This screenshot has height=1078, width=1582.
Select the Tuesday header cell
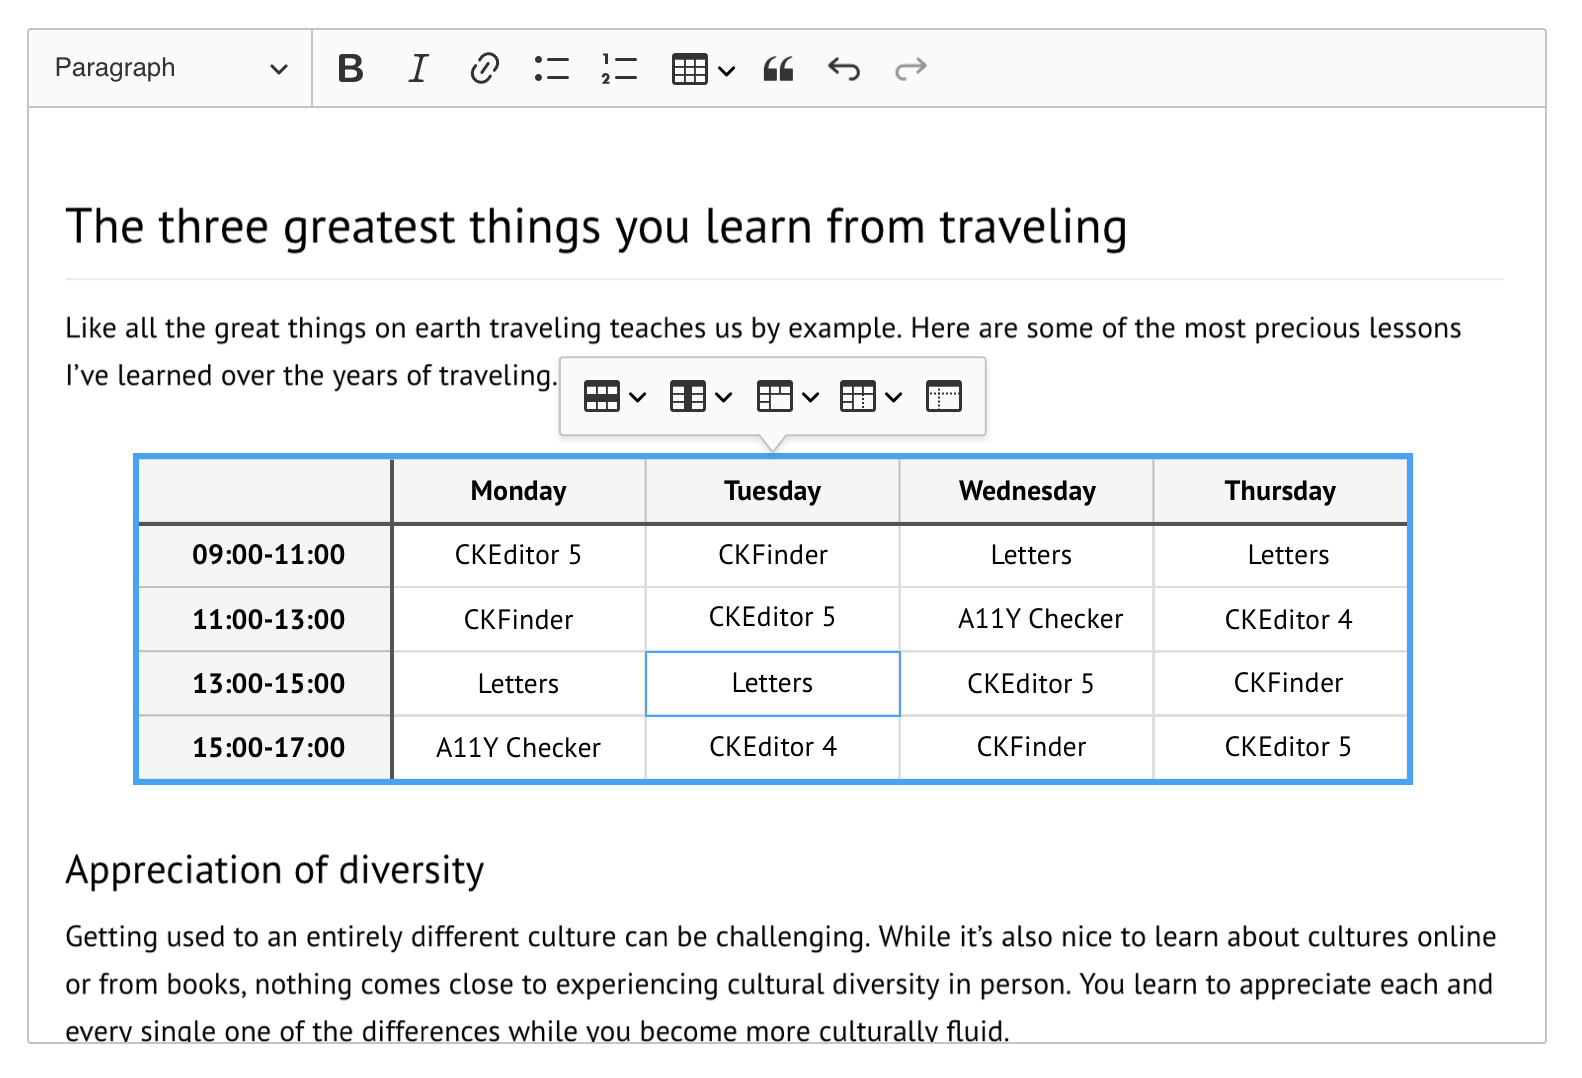(x=772, y=490)
